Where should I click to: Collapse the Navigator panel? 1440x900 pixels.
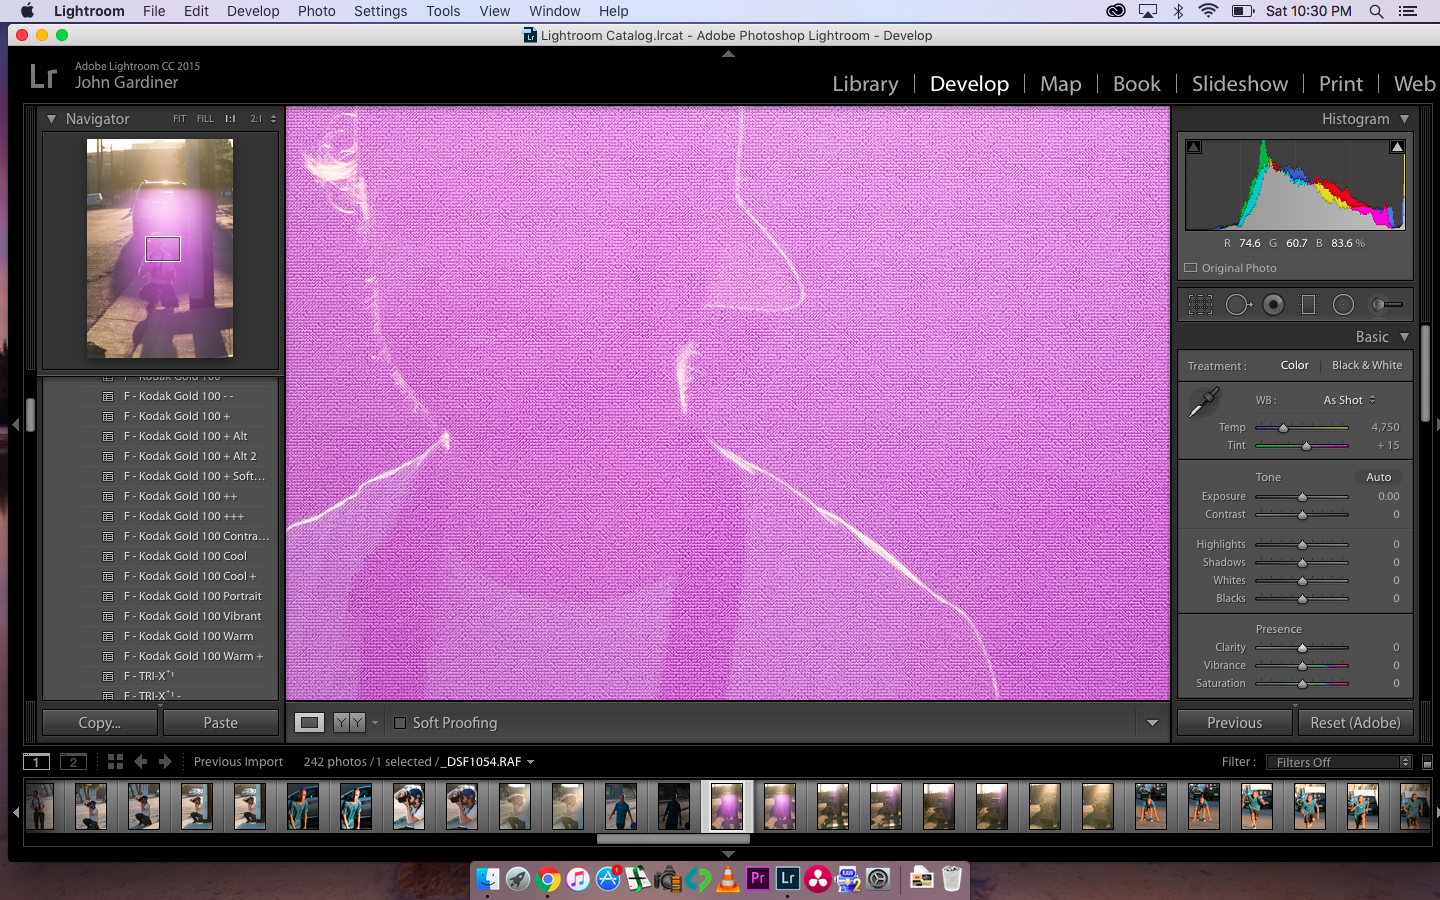pyautogui.click(x=51, y=119)
